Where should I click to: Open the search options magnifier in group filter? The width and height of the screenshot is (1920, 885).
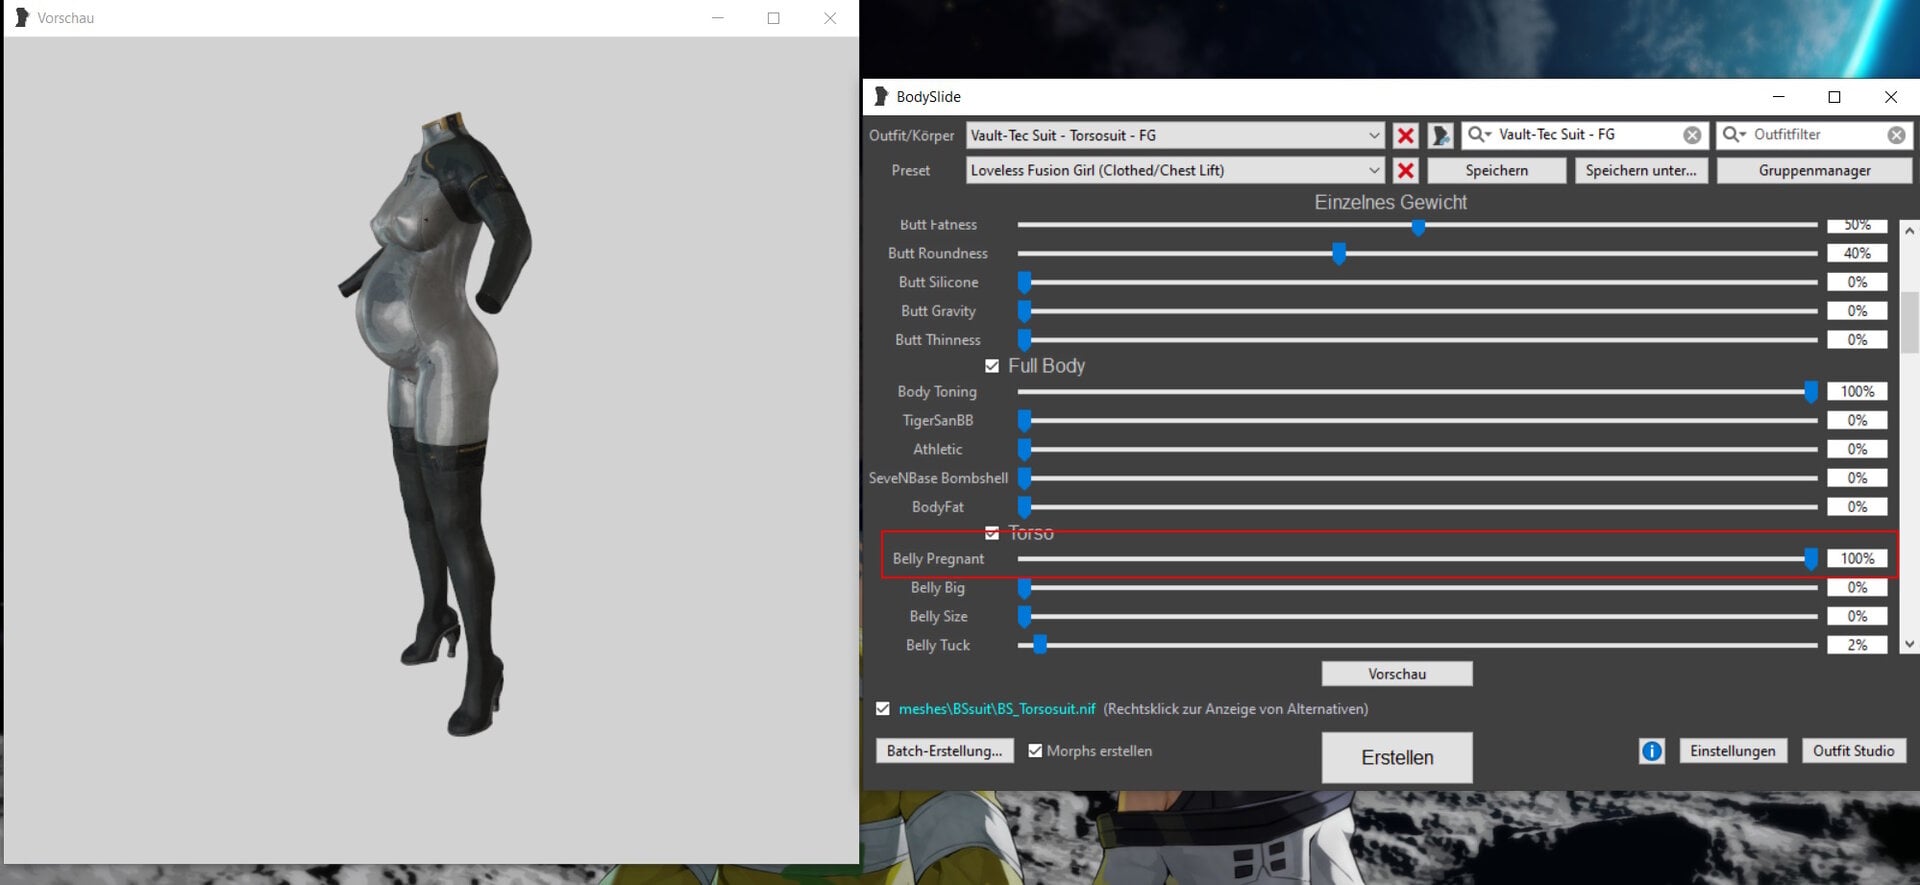coord(1479,134)
